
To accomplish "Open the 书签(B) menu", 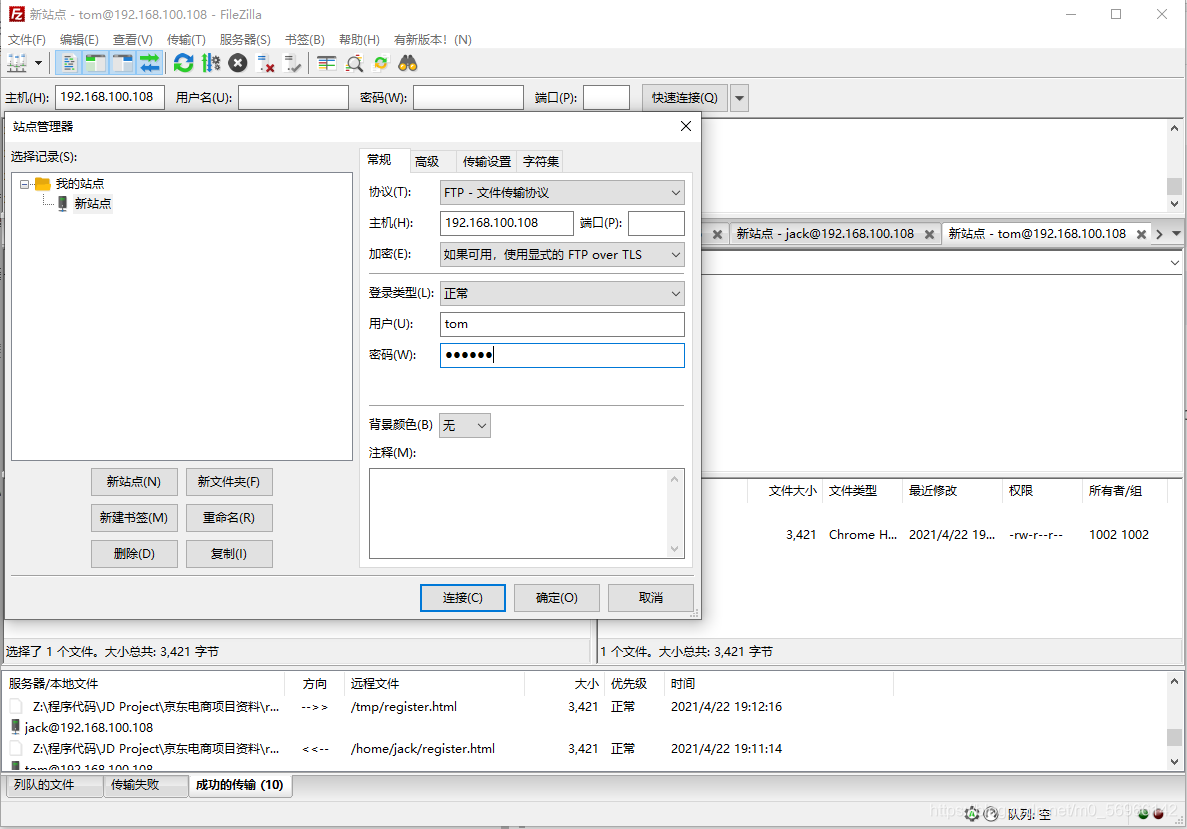I will pyautogui.click(x=304, y=39).
